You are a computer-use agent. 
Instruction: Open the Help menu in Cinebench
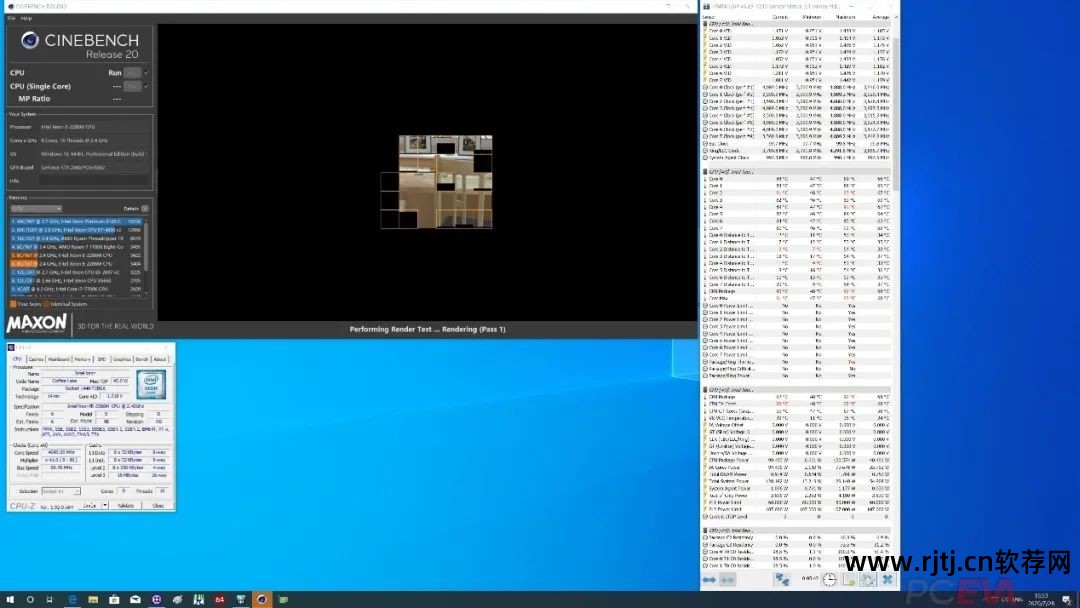[26, 19]
